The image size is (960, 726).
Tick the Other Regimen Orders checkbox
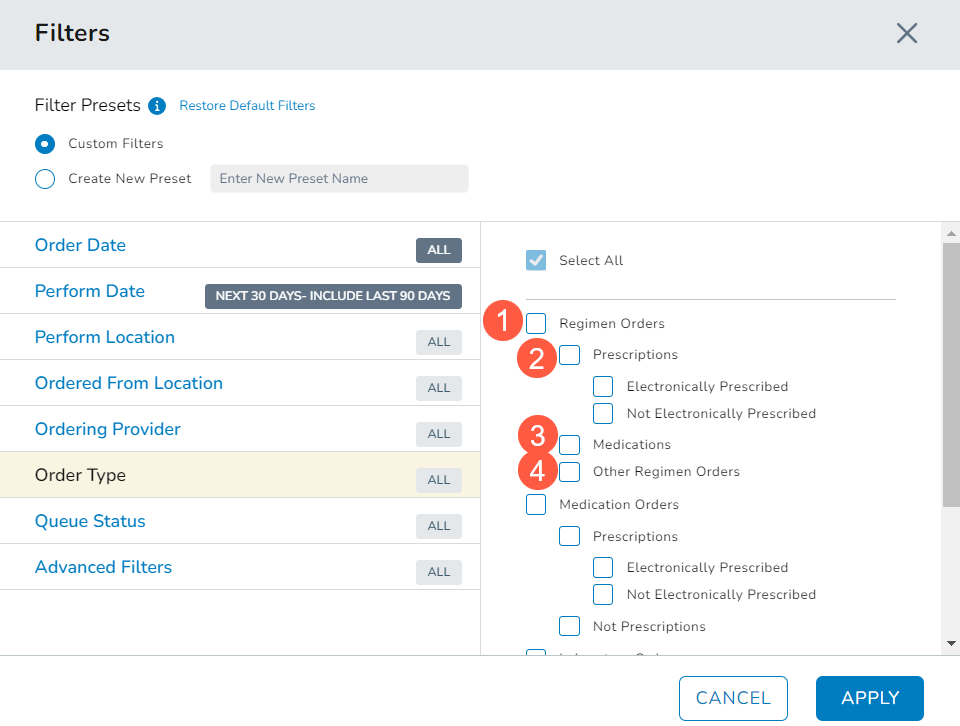tap(569, 471)
